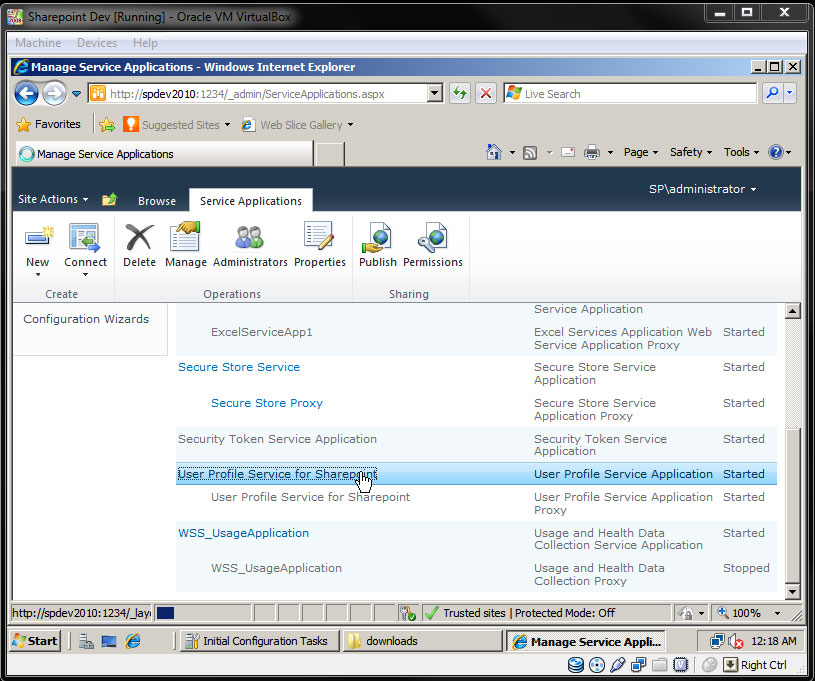Viewport: 815px width, 681px height.
Task: Switch to Initial Configuration Tasks taskbar button
Action: [x=259, y=641]
